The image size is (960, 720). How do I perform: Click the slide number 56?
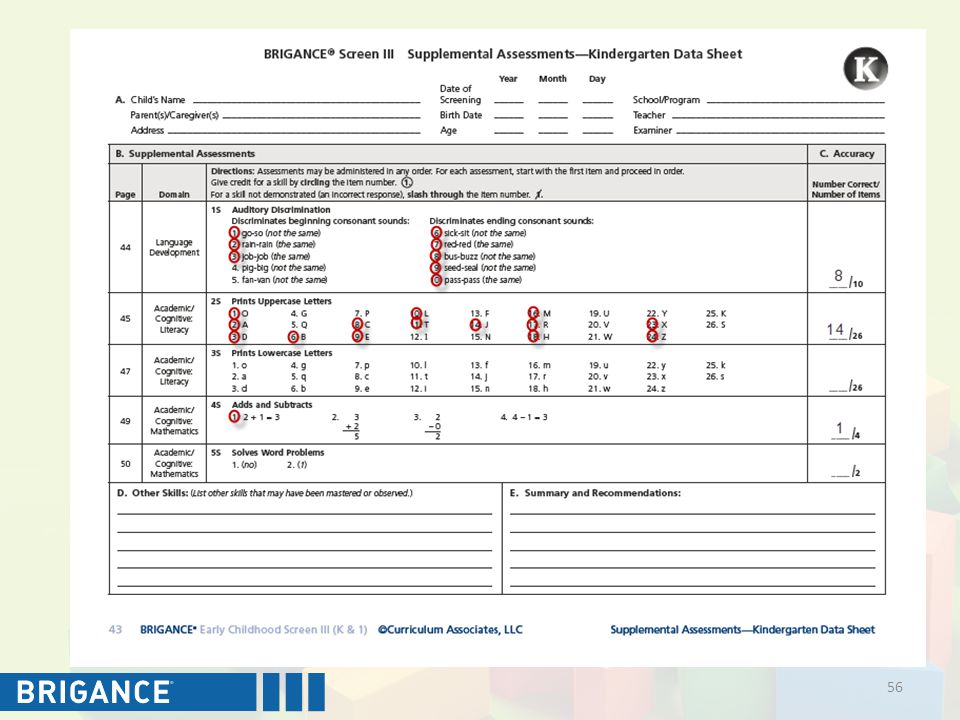pos(894,687)
